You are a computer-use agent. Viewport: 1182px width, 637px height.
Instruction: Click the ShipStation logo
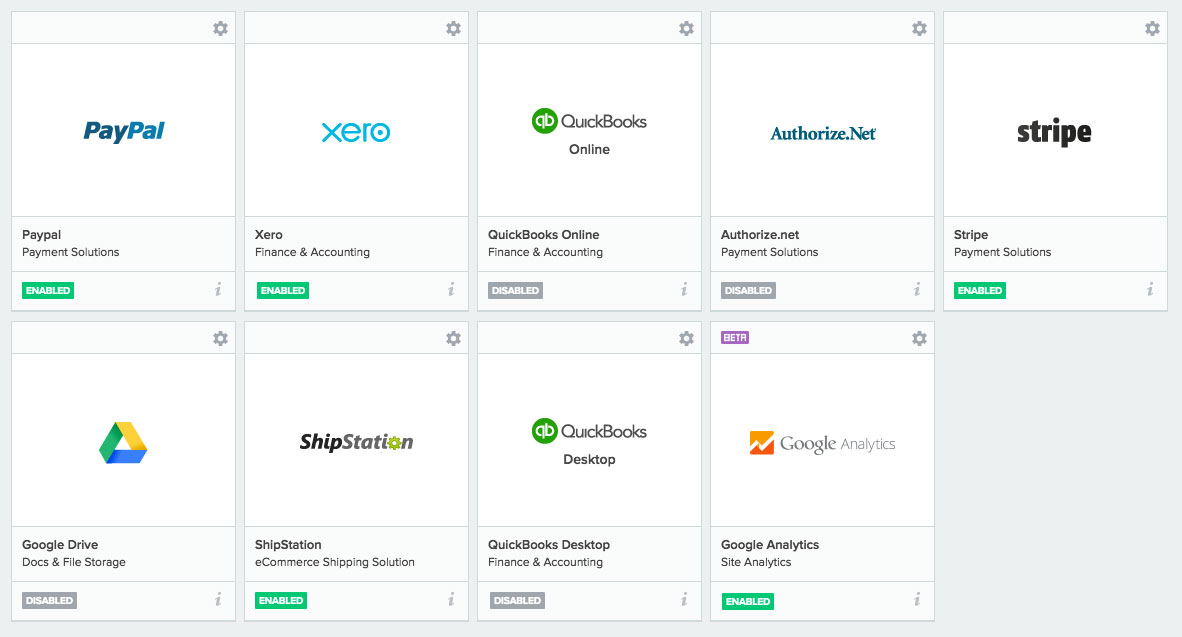point(356,442)
